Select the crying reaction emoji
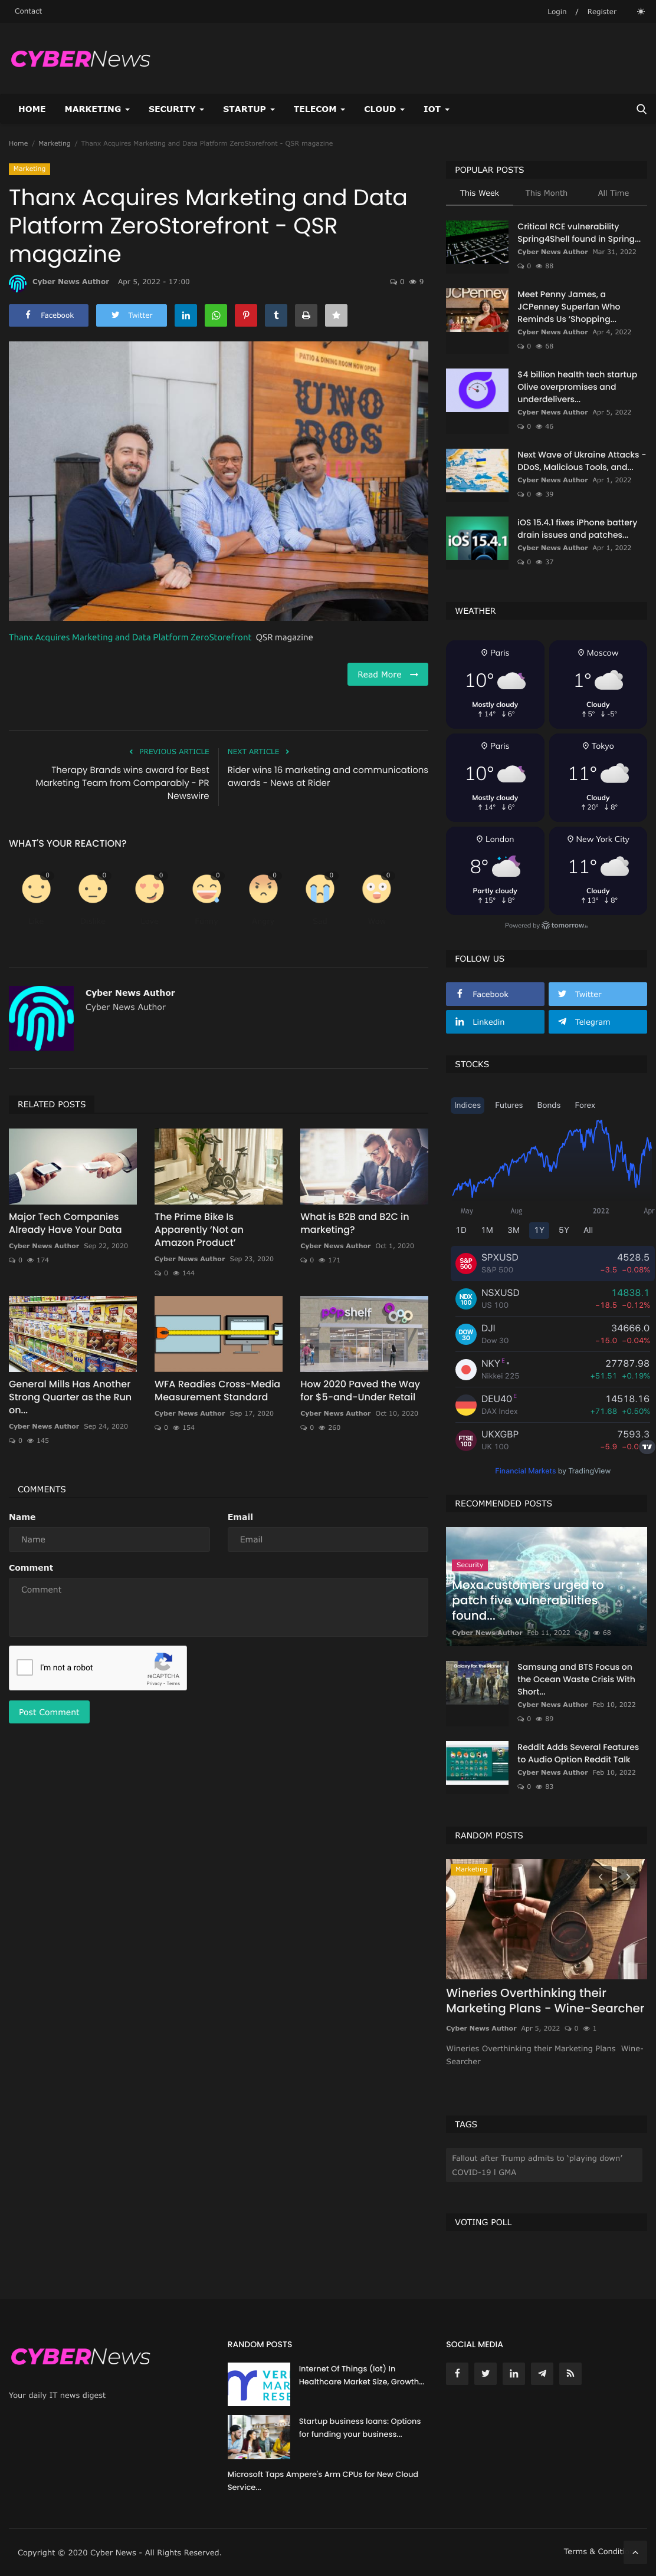Screen dimensions: 656x2576 click(x=320, y=888)
